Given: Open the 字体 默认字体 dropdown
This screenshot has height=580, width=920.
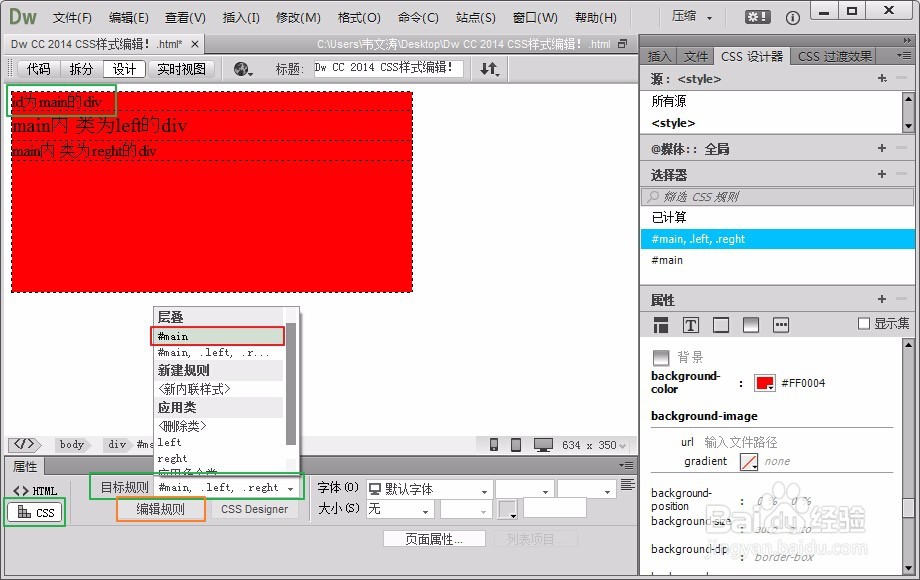Looking at the screenshot, I should (x=429, y=489).
